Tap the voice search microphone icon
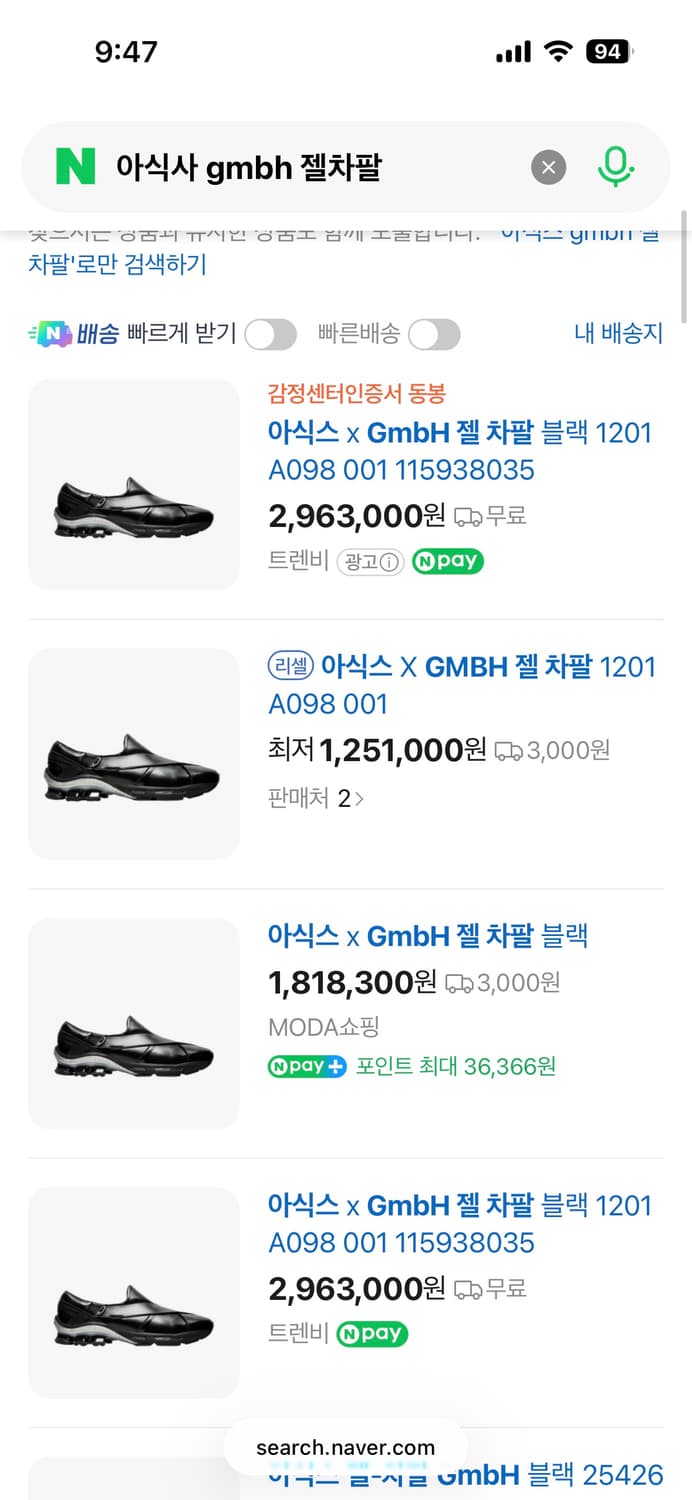 tap(616, 168)
